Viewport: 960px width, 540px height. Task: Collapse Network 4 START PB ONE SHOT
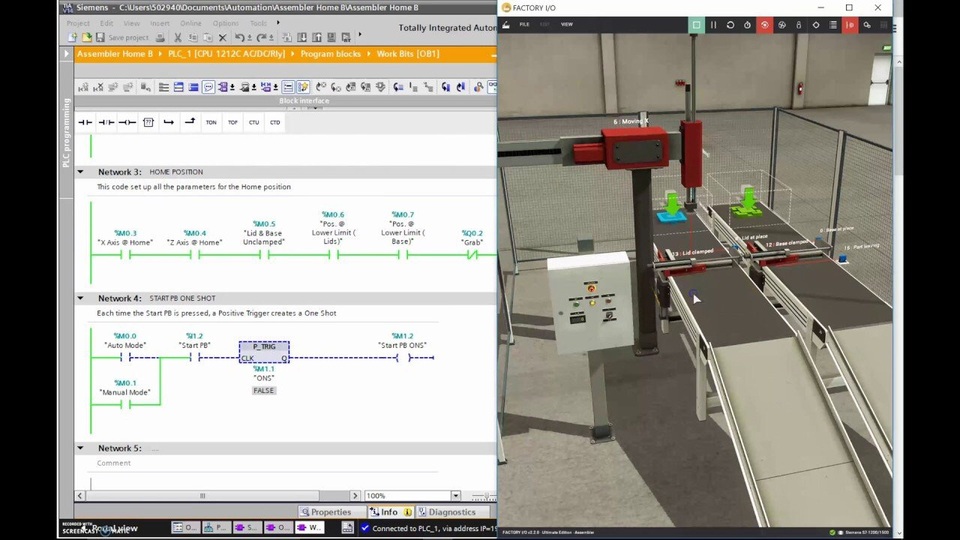click(x=81, y=298)
